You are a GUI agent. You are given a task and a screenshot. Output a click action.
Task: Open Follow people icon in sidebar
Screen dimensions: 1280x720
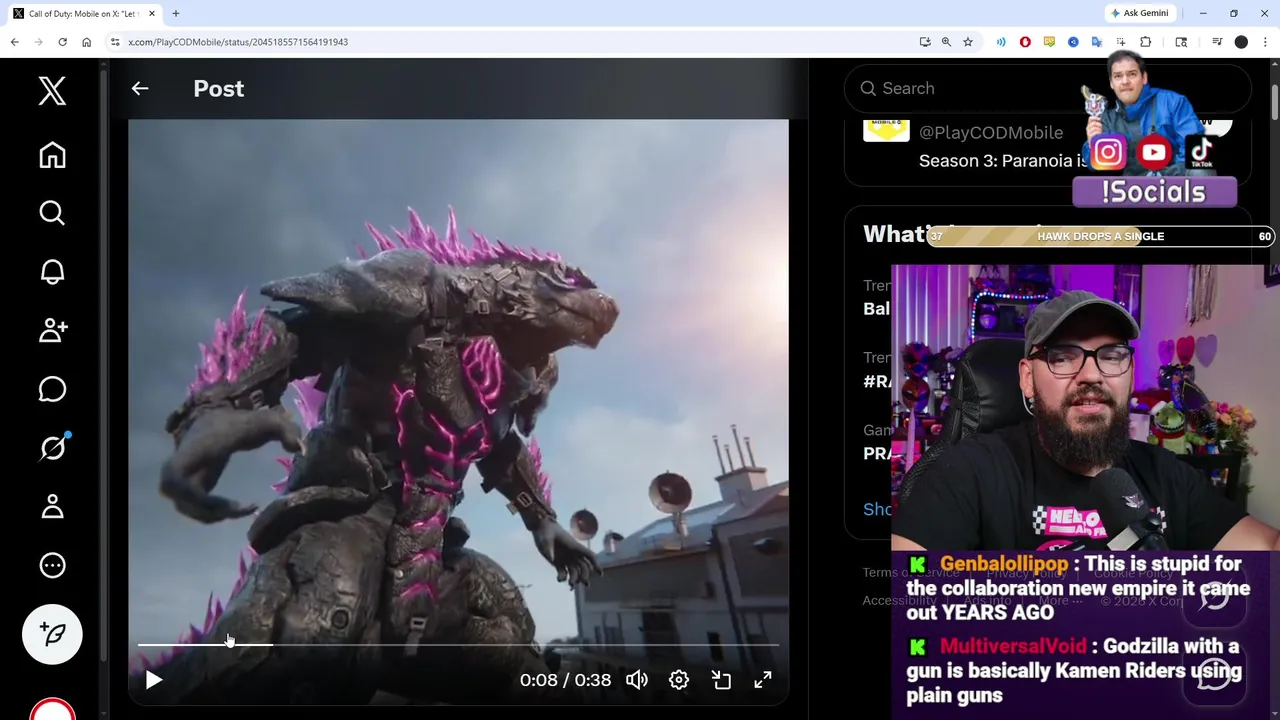pyautogui.click(x=52, y=330)
